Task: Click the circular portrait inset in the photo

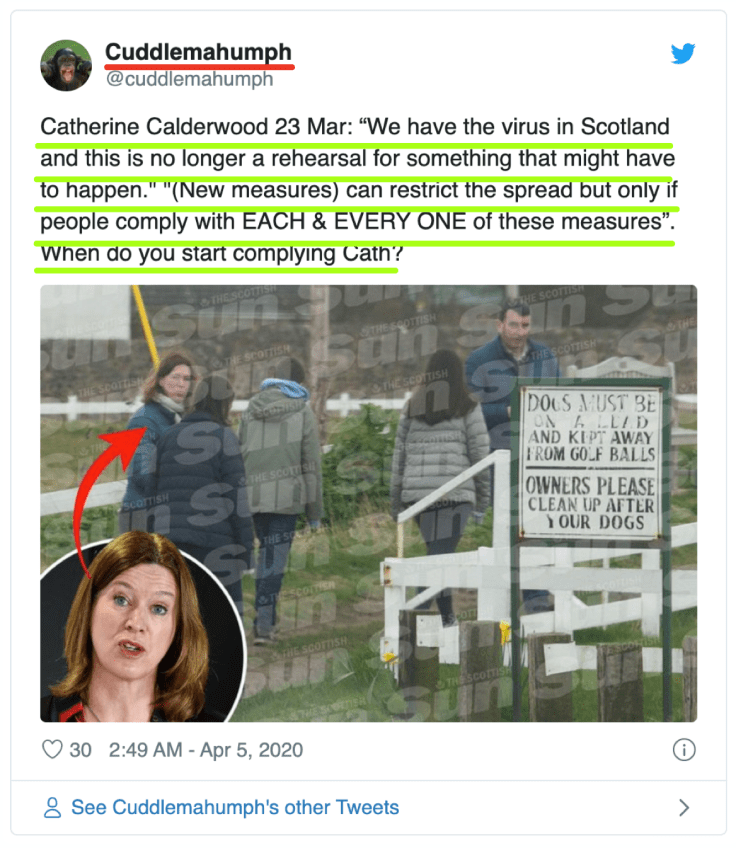Action: click(142, 630)
